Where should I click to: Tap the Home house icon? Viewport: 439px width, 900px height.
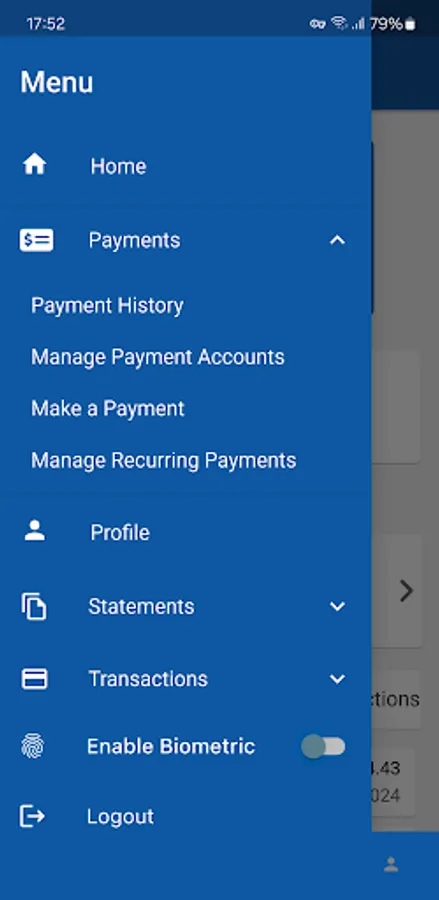[34, 165]
